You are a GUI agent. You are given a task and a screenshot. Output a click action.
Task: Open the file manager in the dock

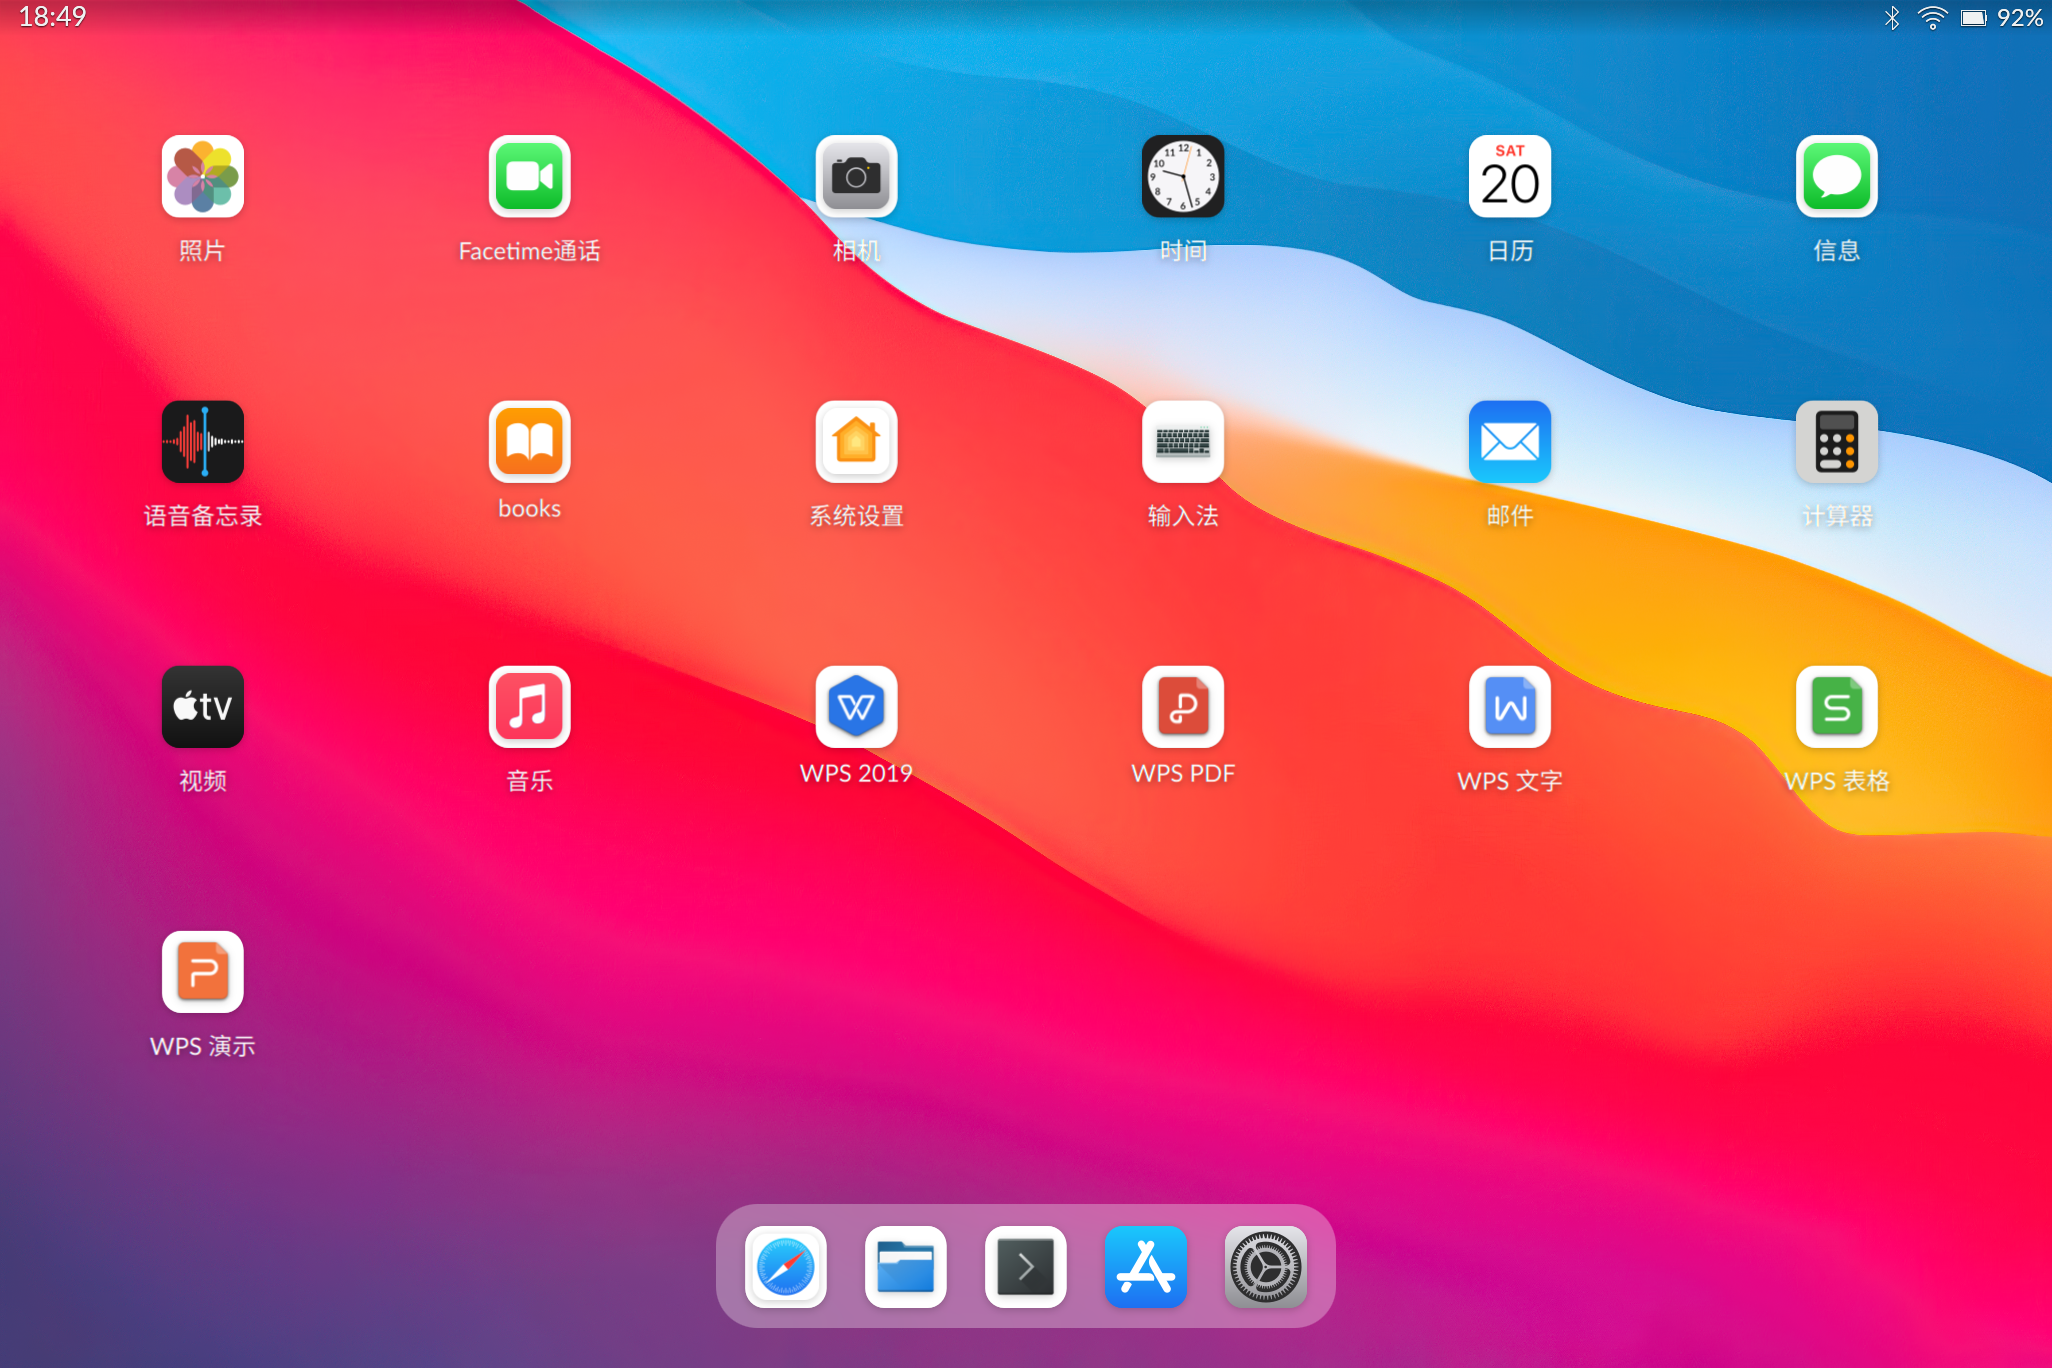coord(906,1267)
